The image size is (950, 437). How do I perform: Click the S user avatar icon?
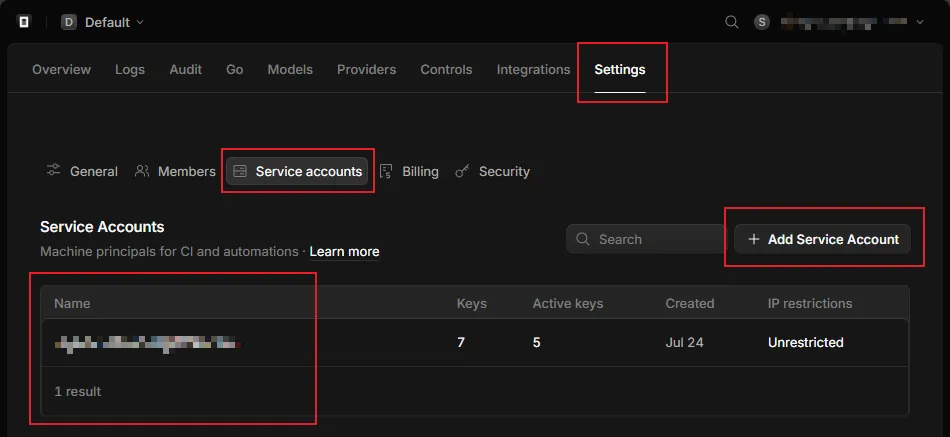762,22
